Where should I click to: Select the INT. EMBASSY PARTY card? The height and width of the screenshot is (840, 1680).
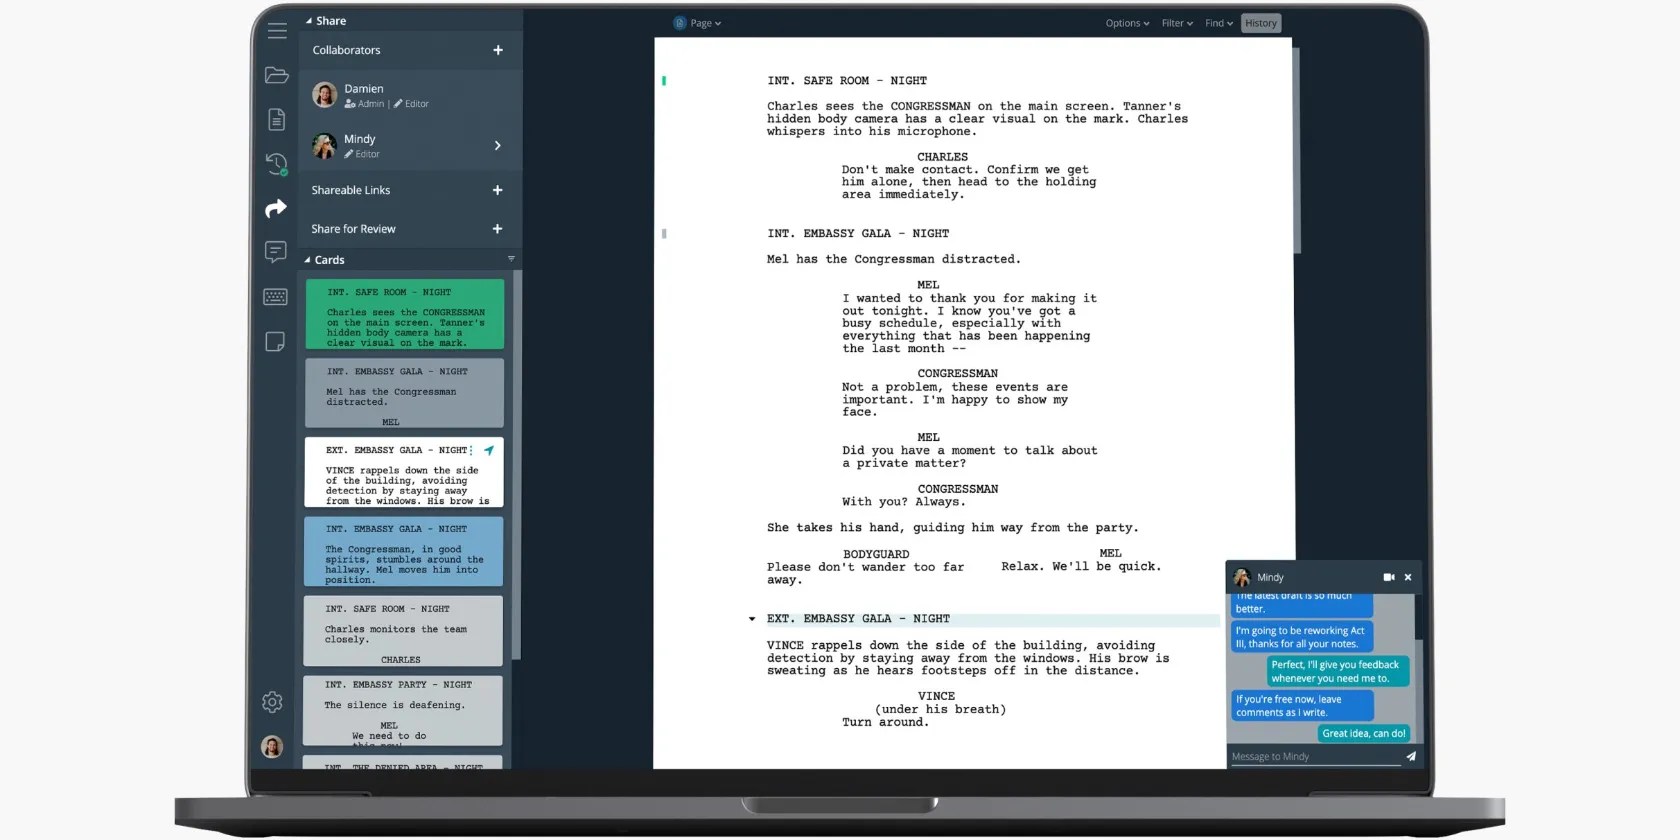point(403,710)
